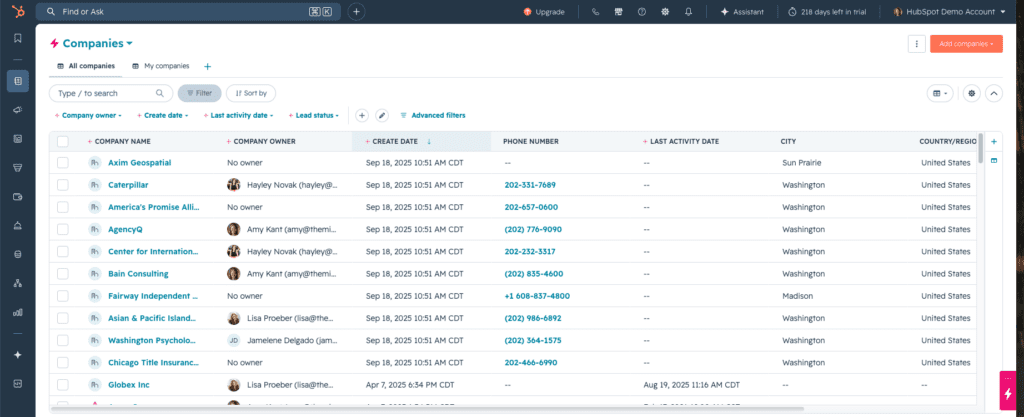Click the Sort by button
Viewport: 1024px width, 417px height.
pyautogui.click(x=251, y=93)
